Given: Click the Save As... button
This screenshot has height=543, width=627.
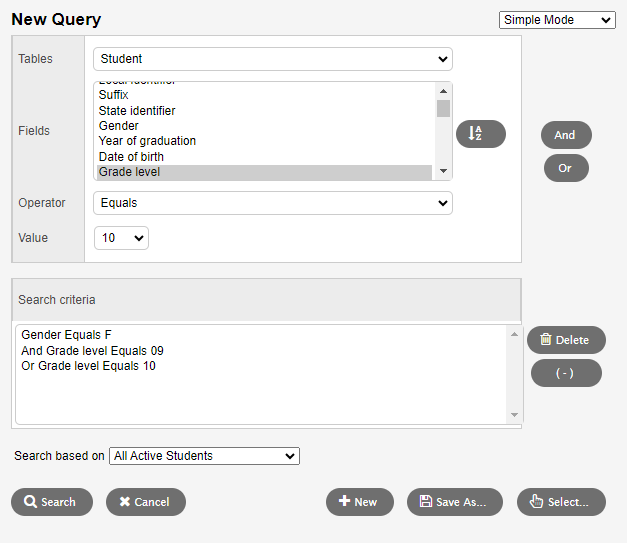Looking at the screenshot, I should click(x=455, y=502).
